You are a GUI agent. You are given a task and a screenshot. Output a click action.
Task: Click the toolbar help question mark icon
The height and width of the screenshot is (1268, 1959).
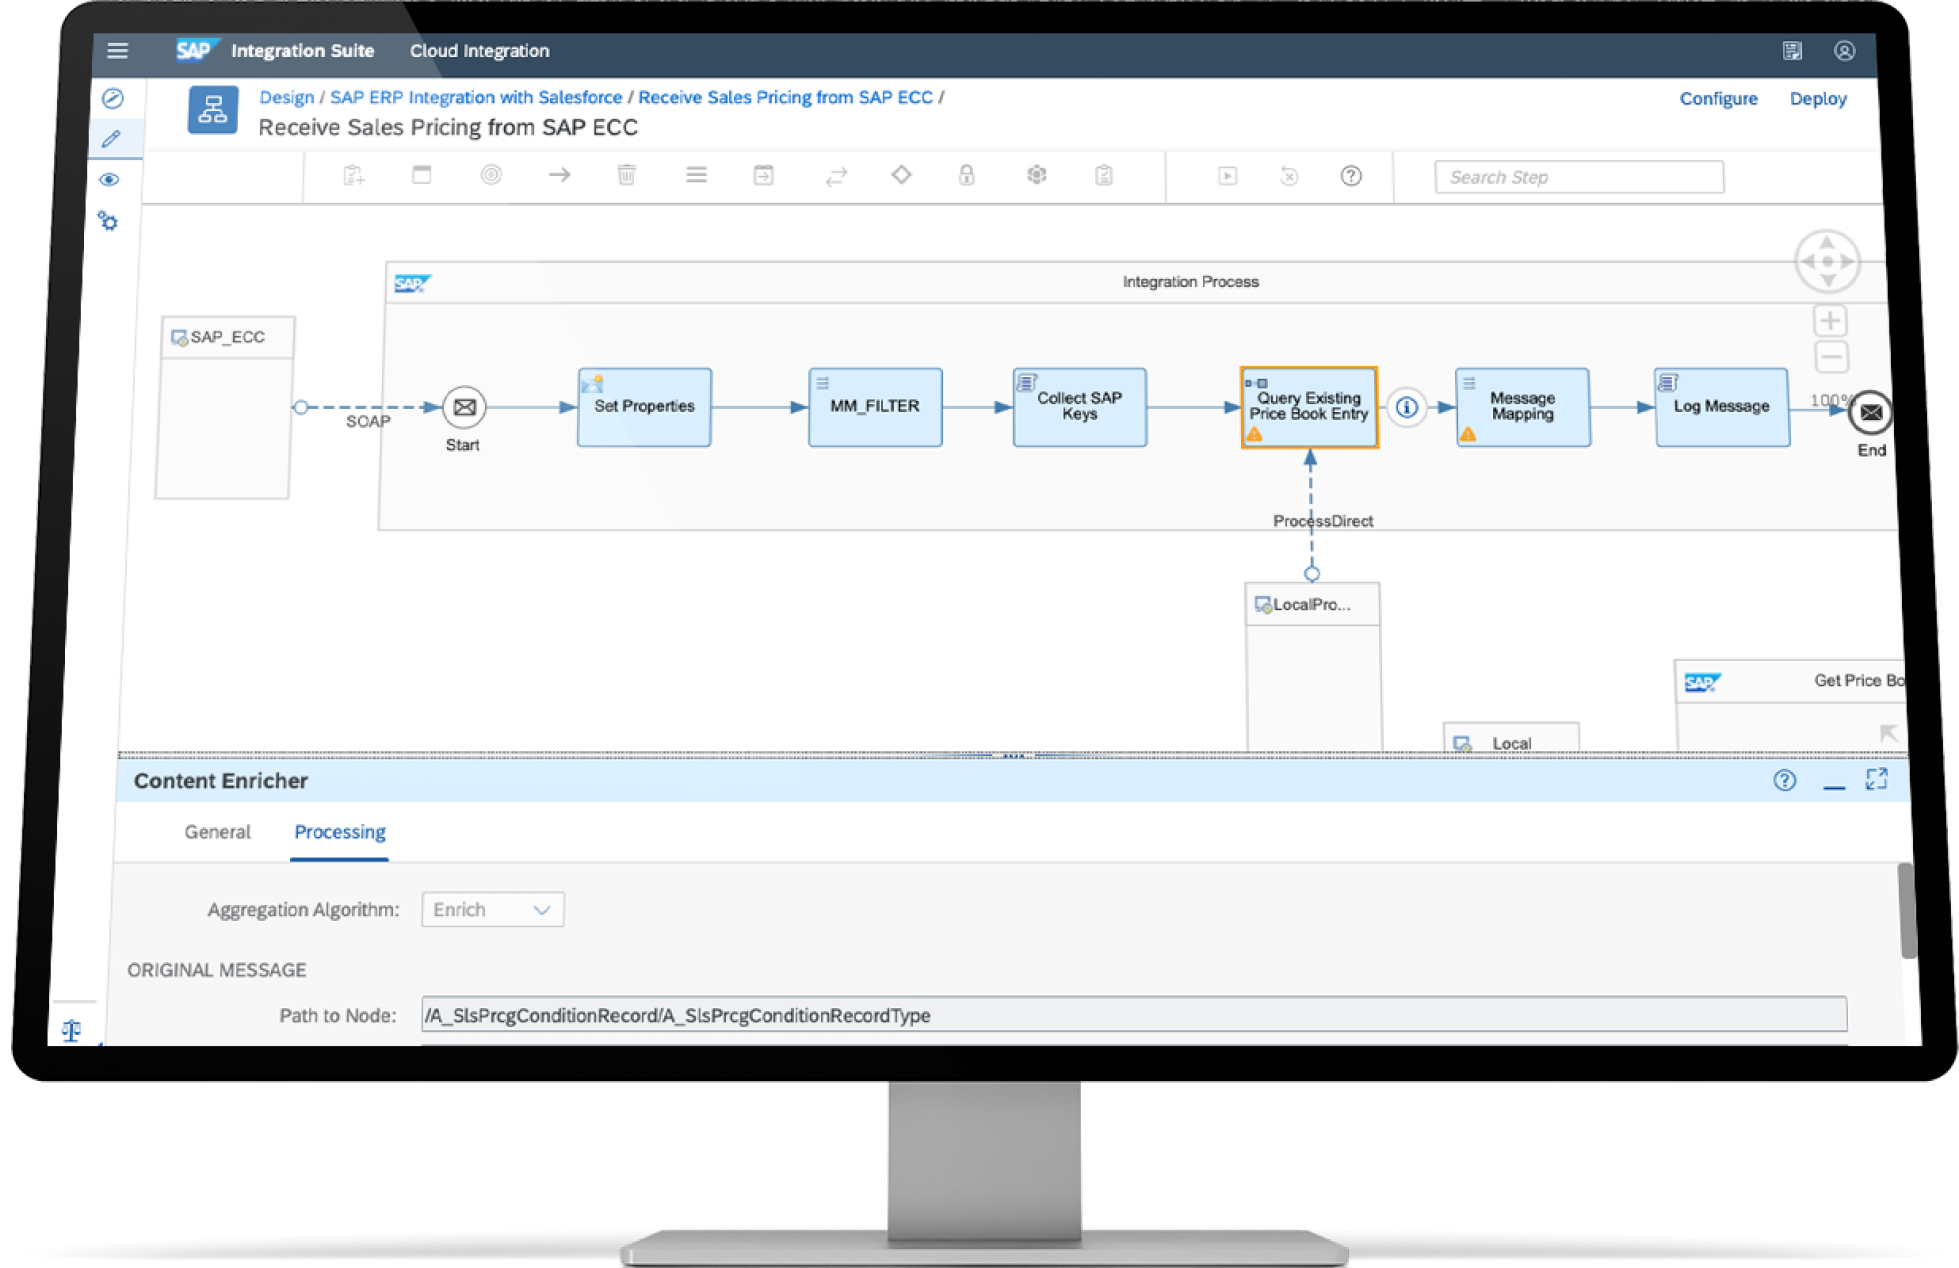pos(1350,176)
